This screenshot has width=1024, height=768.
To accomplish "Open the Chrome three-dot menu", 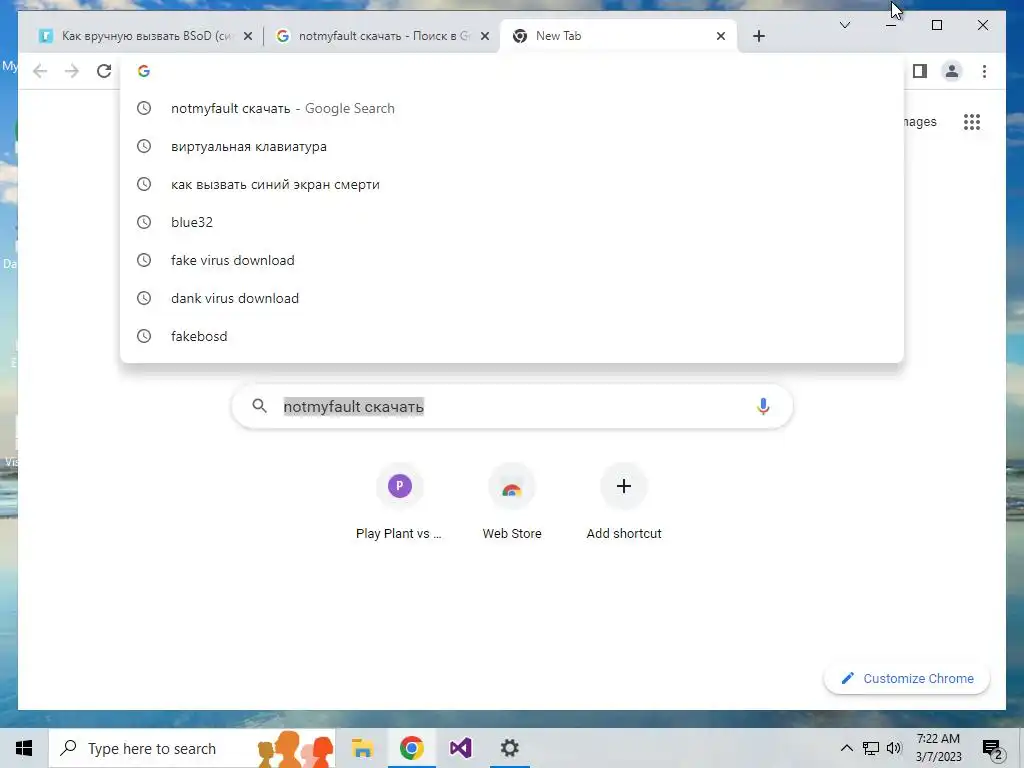I will click(984, 71).
